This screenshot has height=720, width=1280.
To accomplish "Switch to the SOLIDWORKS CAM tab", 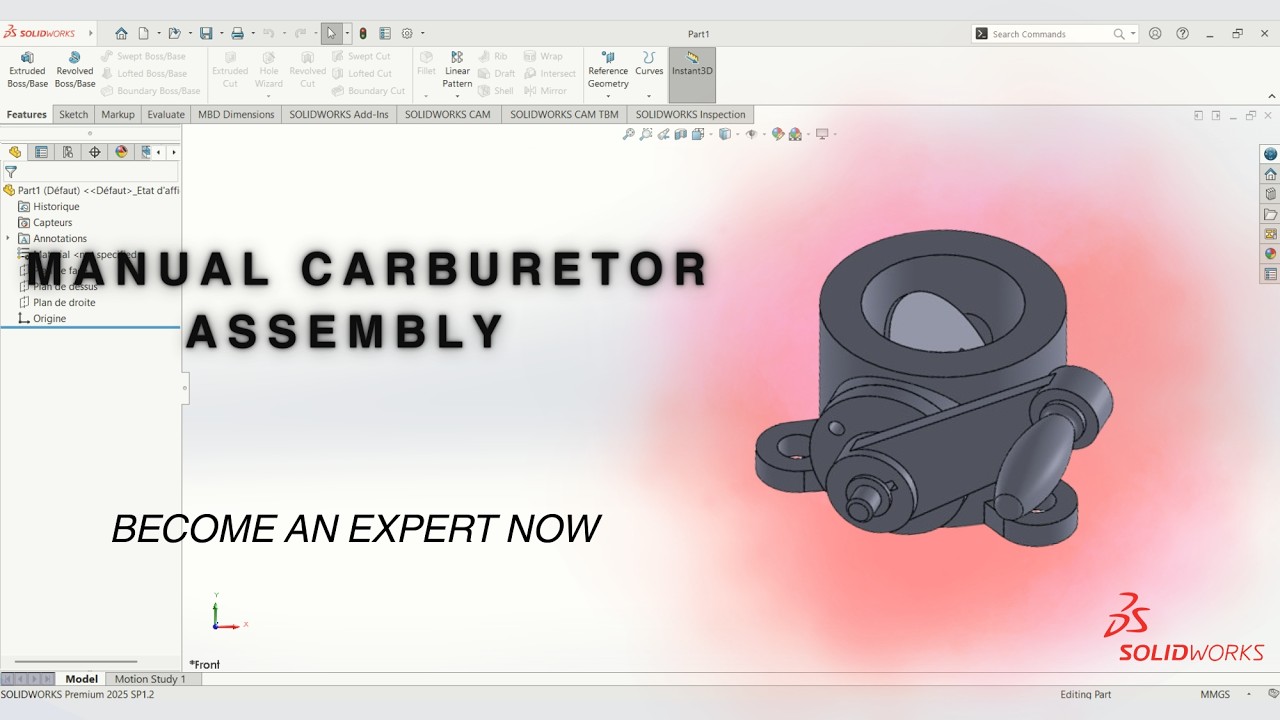I will (448, 114).
